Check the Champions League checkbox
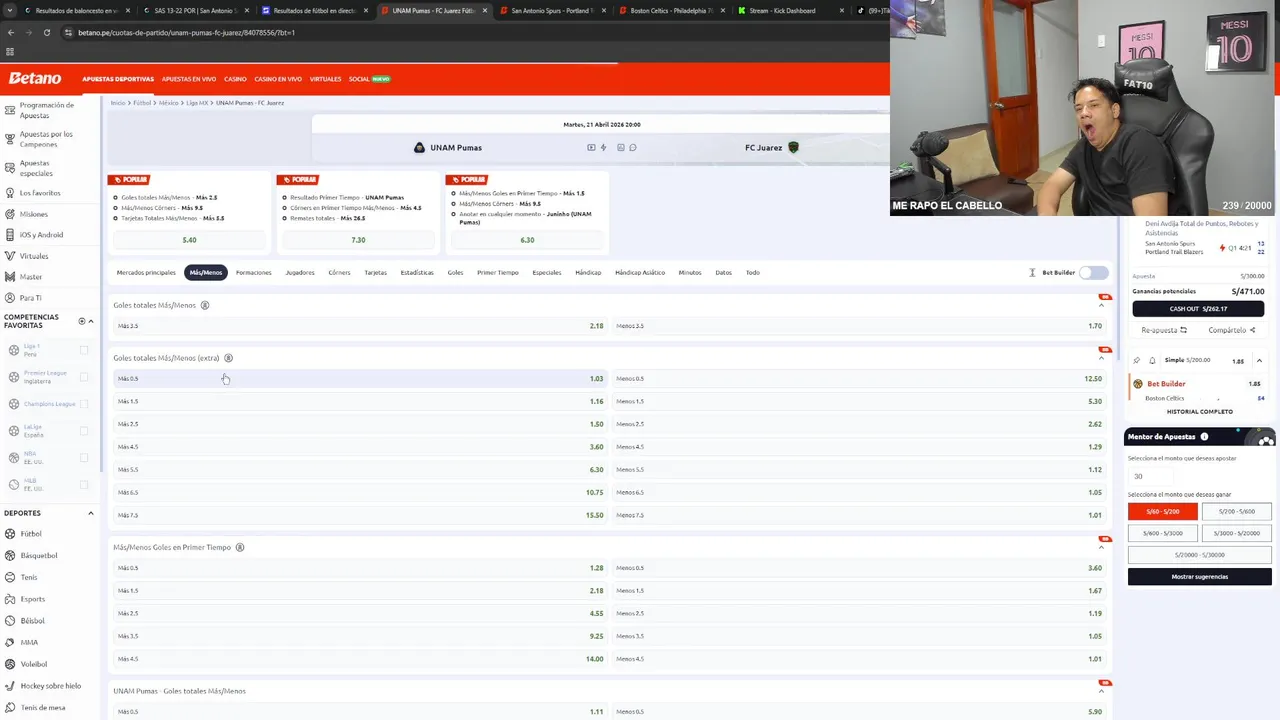Screen dimensions: 1280x720 click(84, 404)
